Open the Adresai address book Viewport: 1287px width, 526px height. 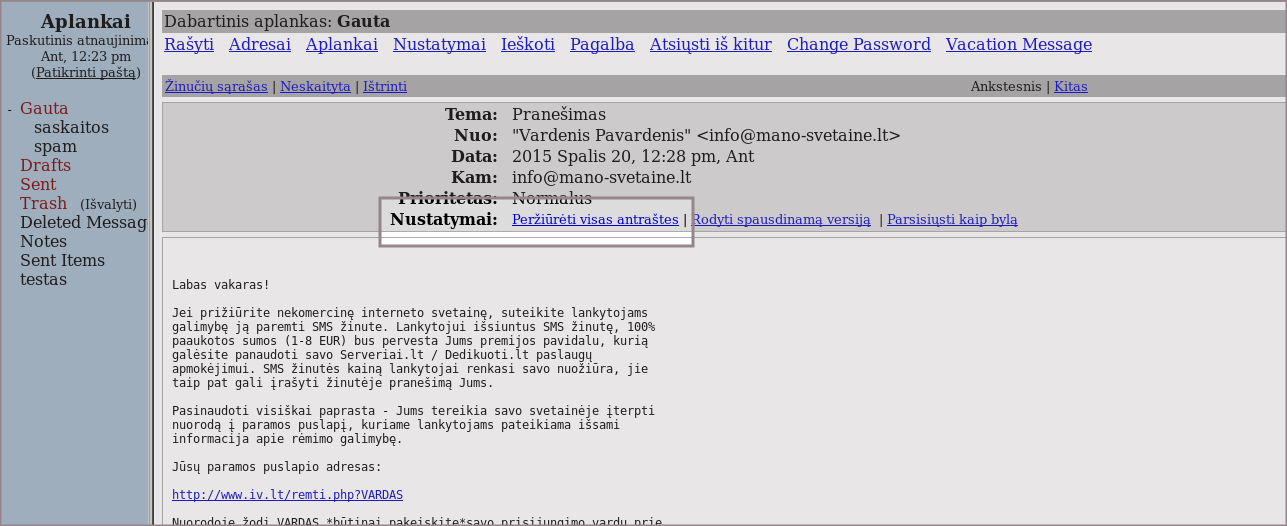[x=259, y=45]
